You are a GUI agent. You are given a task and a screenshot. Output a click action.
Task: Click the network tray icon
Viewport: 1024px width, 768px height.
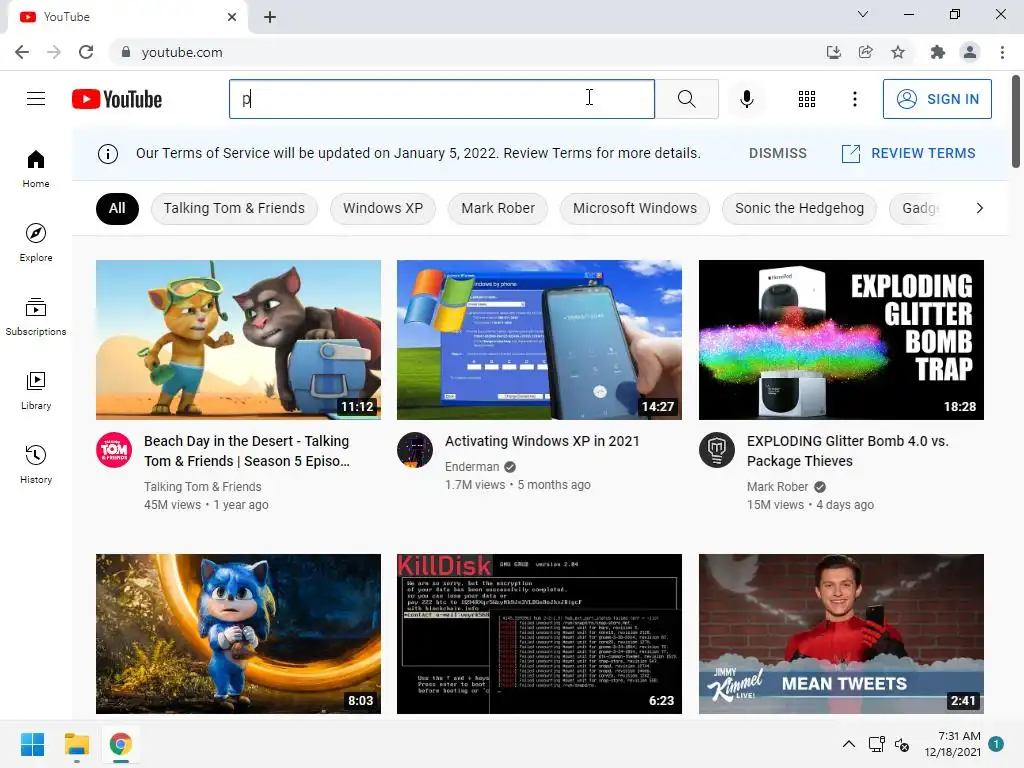(876, 744)
